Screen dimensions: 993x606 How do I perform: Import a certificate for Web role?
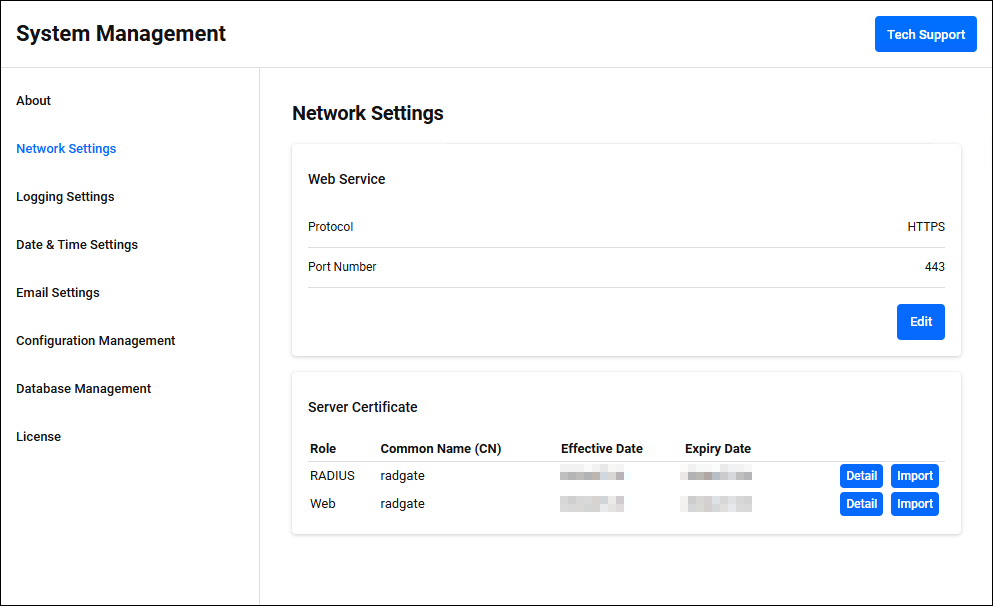[914, 504]
